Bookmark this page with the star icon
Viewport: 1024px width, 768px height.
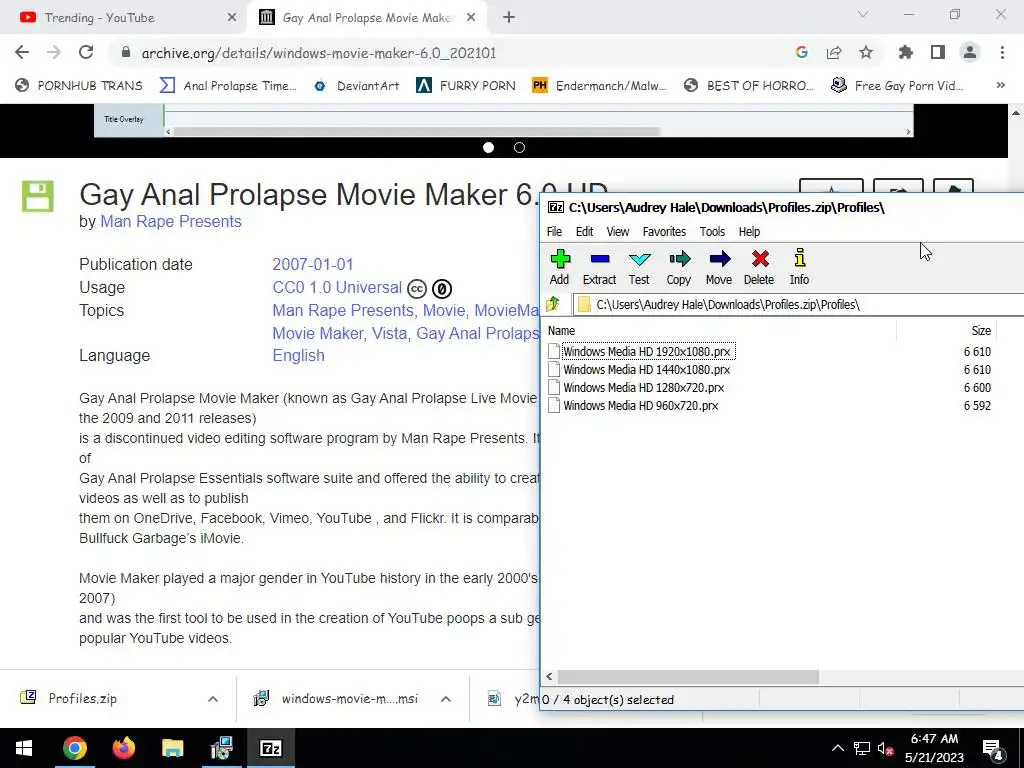coord(866,52)
